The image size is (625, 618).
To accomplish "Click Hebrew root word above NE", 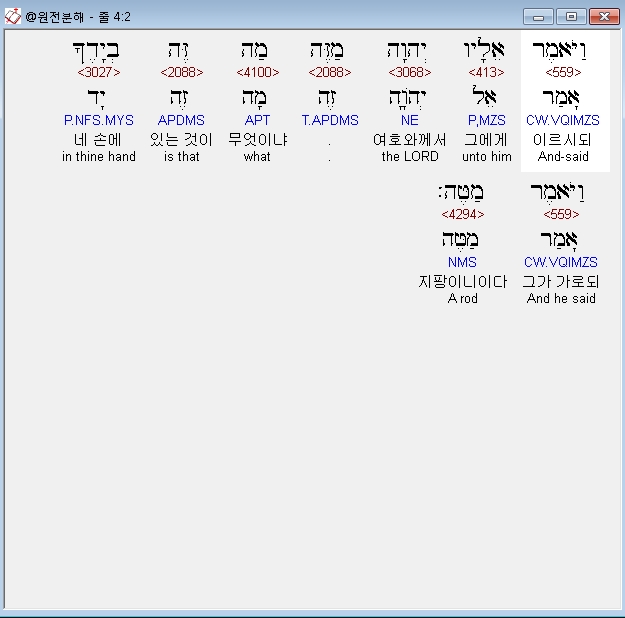I will coord(408,98).
